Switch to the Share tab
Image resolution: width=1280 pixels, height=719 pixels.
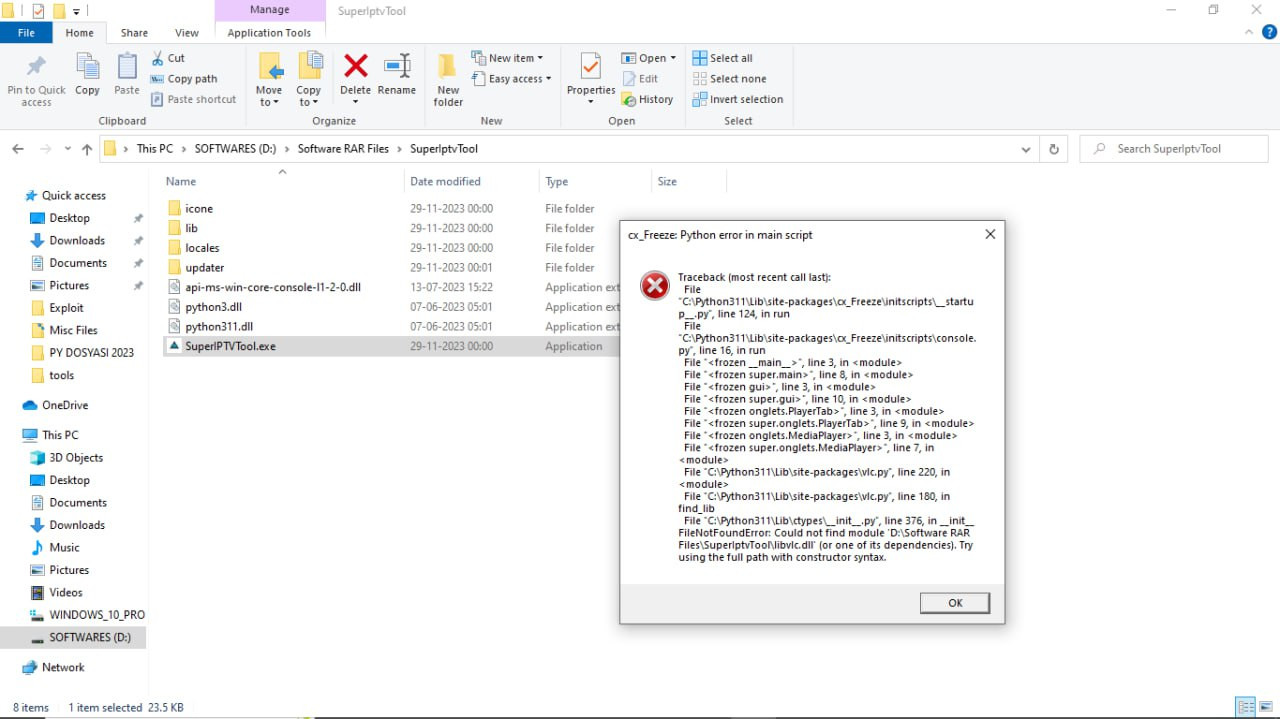(134, 33)
